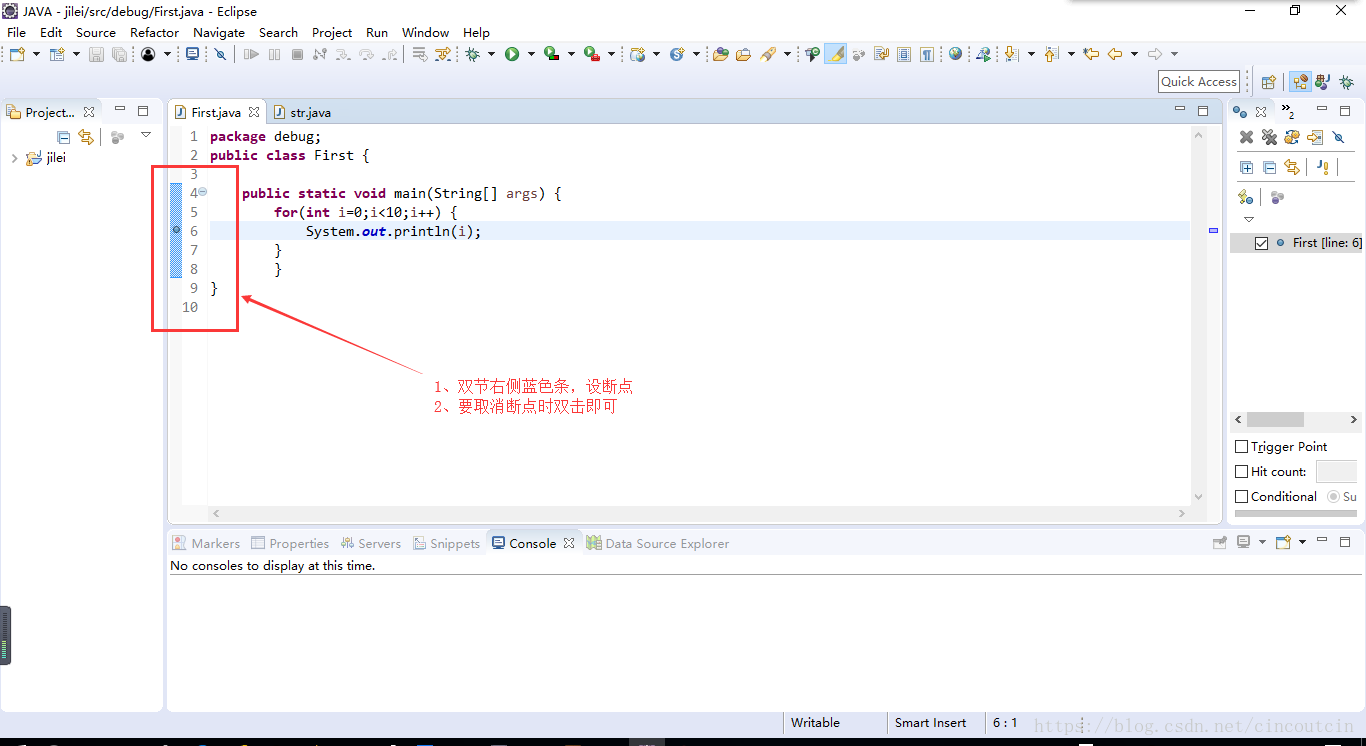The image size is (1366, 746).
Task: Click the Debug bug icon in toolbar
Action: (x=472, y=54)
